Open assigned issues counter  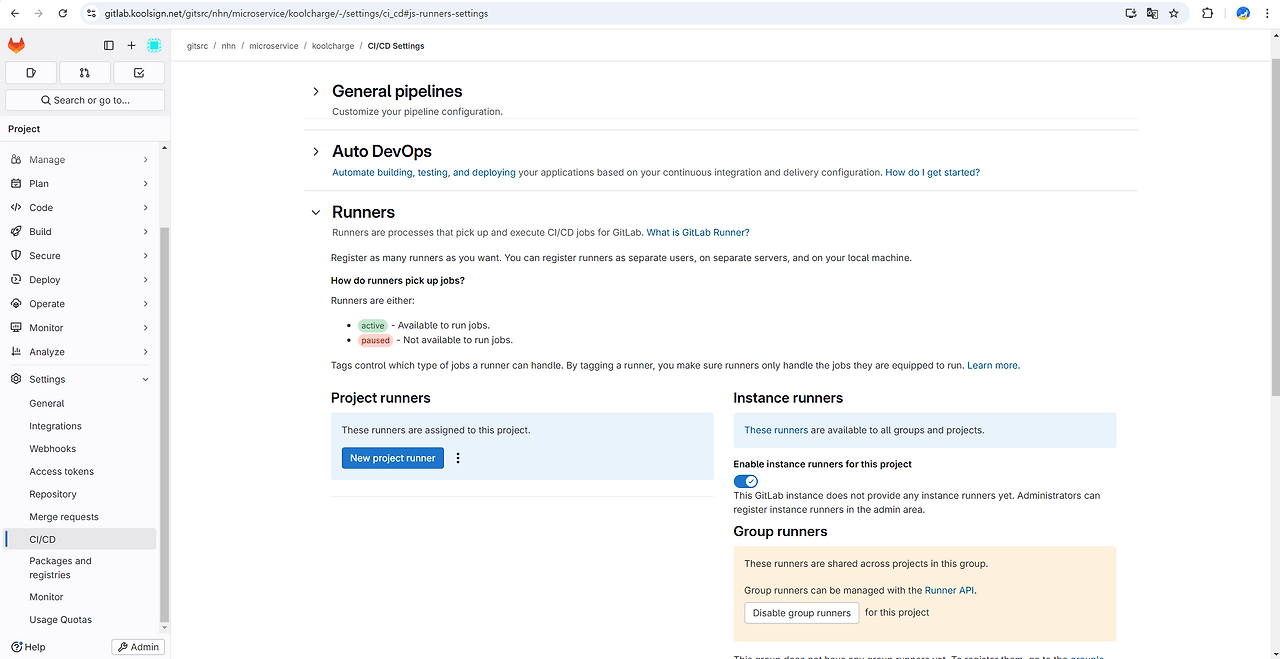31,73
